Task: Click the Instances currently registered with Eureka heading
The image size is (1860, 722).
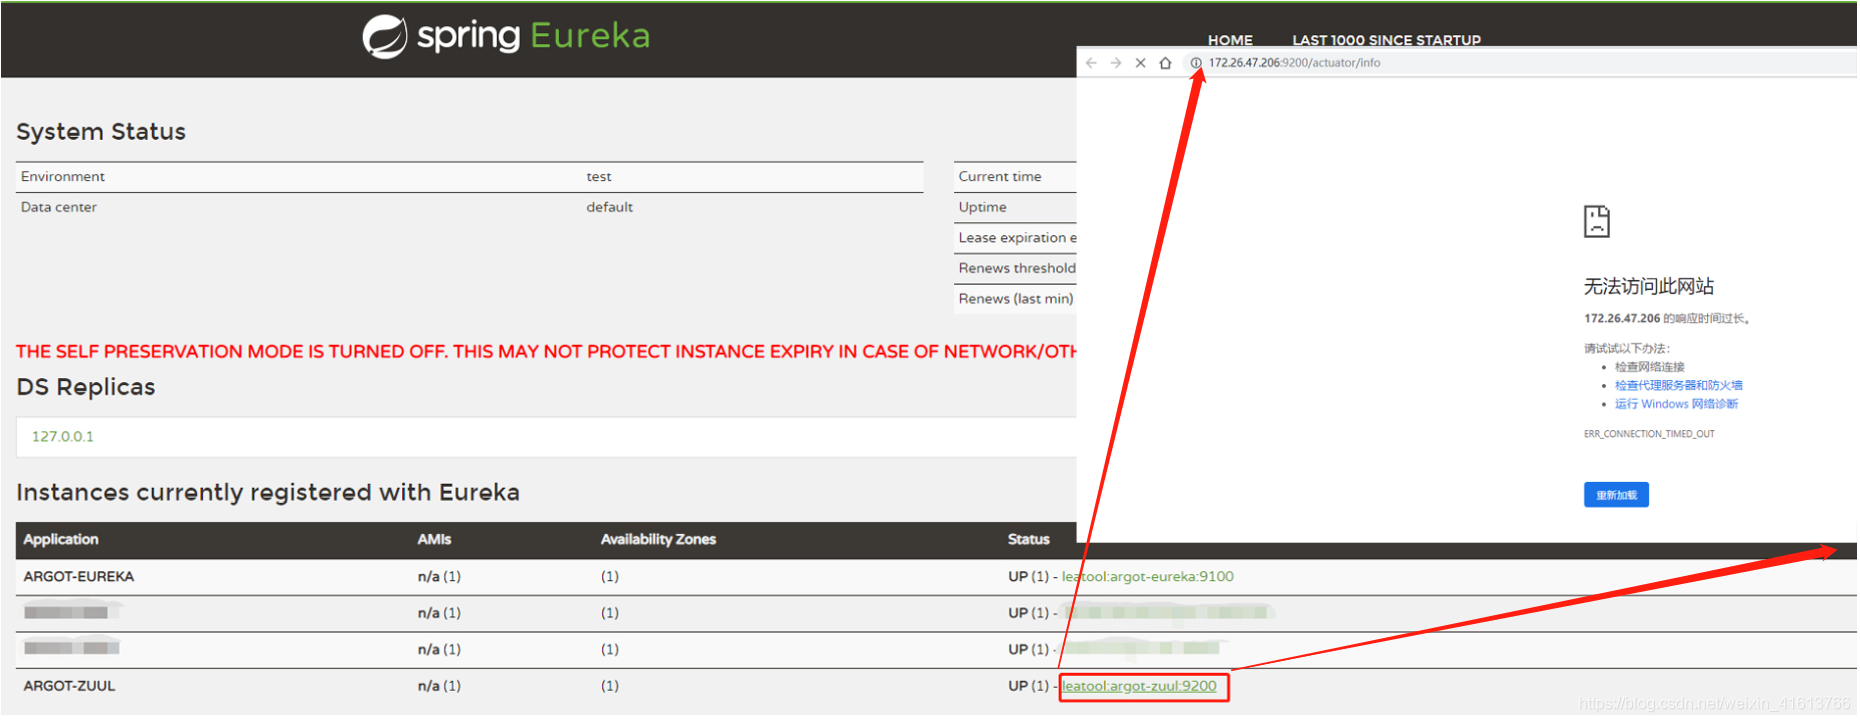Action: coord(268,493)
